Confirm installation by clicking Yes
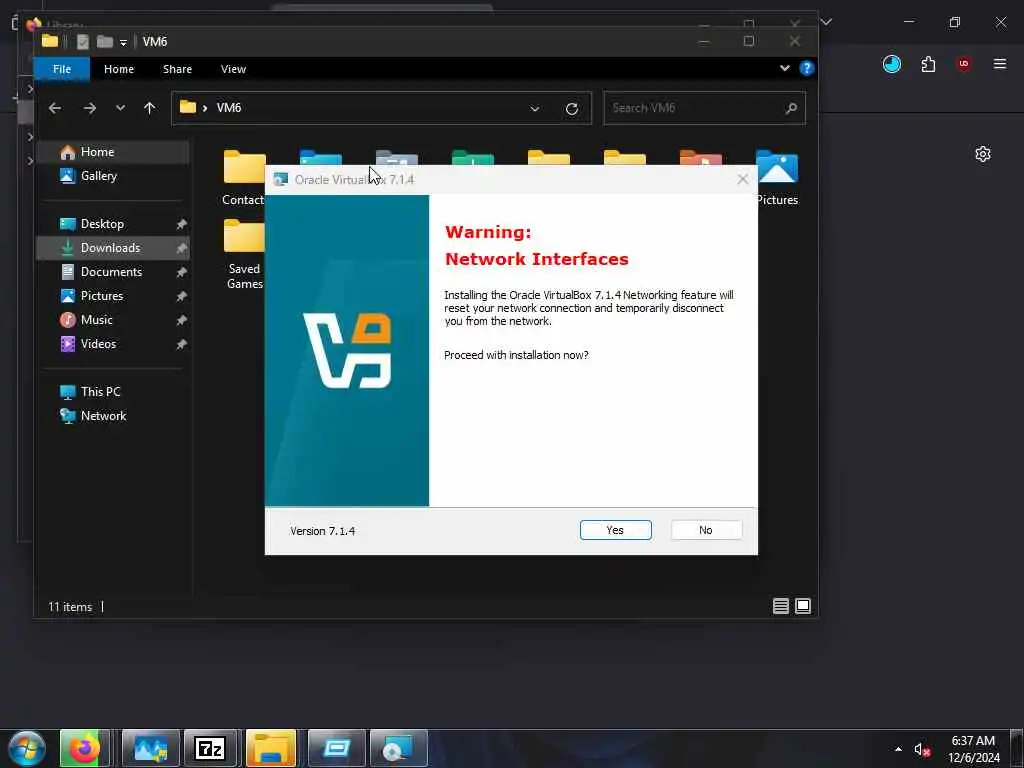The image size is (1024, 768). (615, 530)
